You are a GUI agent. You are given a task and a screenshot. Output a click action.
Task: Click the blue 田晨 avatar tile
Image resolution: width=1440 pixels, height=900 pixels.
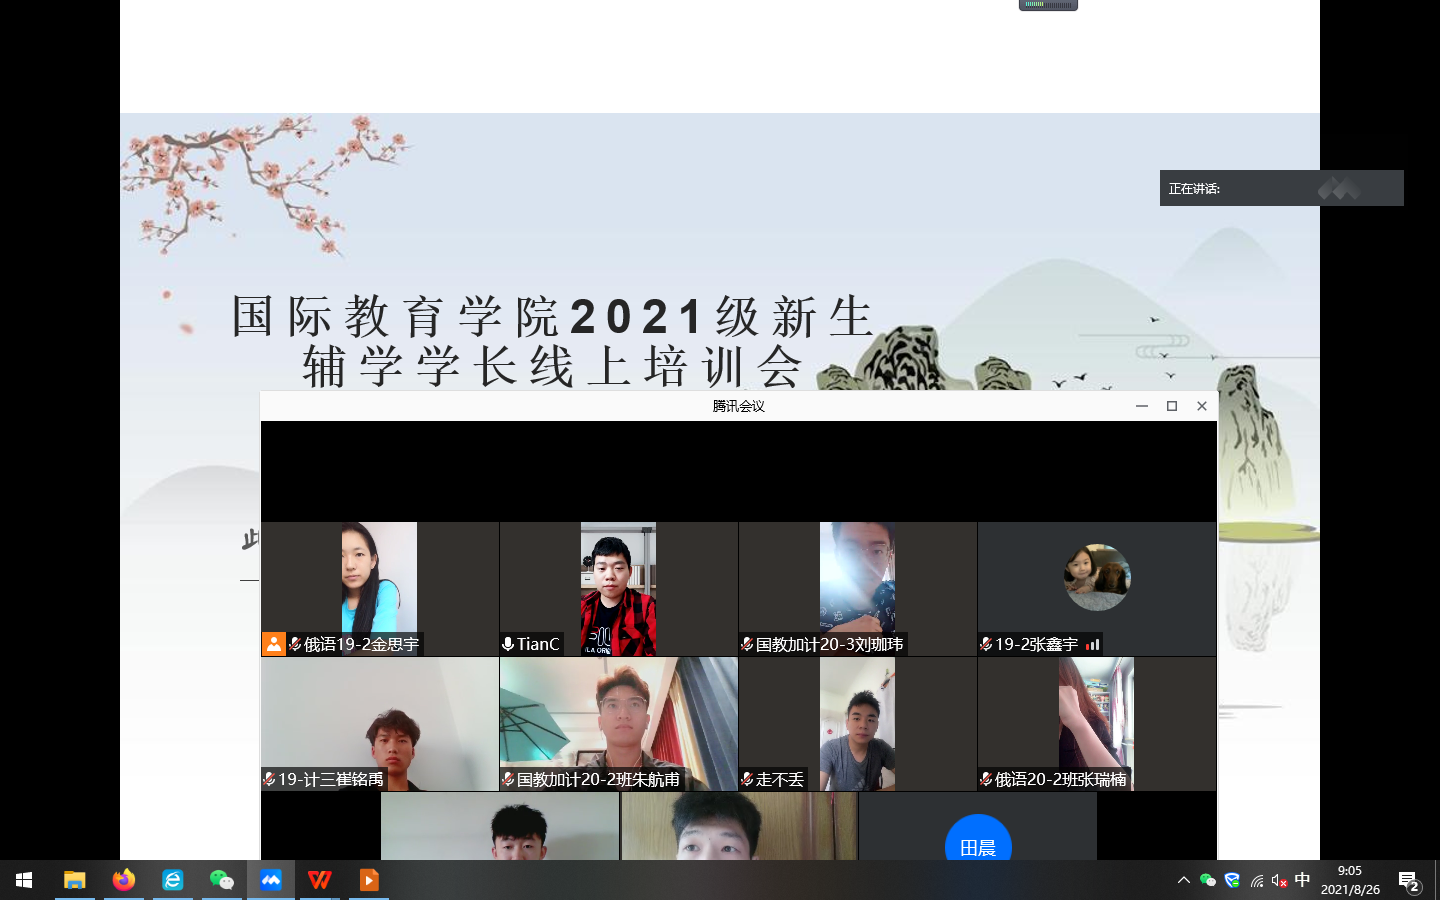(x=977, y=843)
